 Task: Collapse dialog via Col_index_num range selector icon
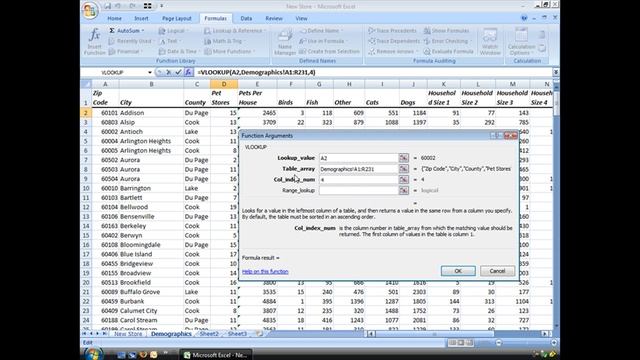404,180
